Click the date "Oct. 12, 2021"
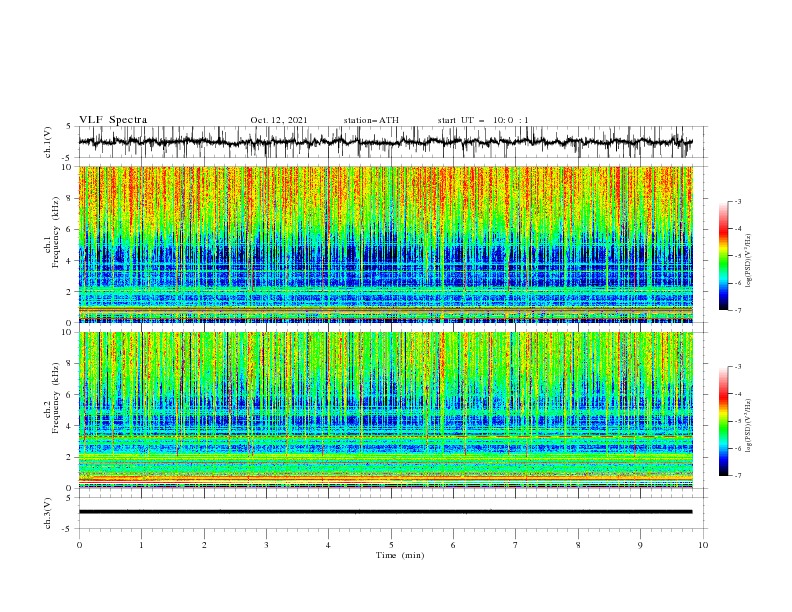 pos(279,120)
